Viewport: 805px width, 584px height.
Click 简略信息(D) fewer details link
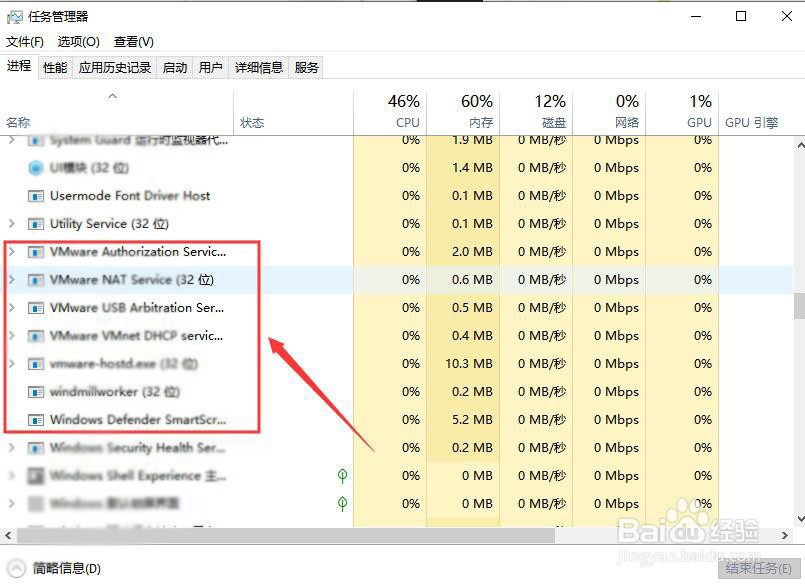click(x=66, y=568)
